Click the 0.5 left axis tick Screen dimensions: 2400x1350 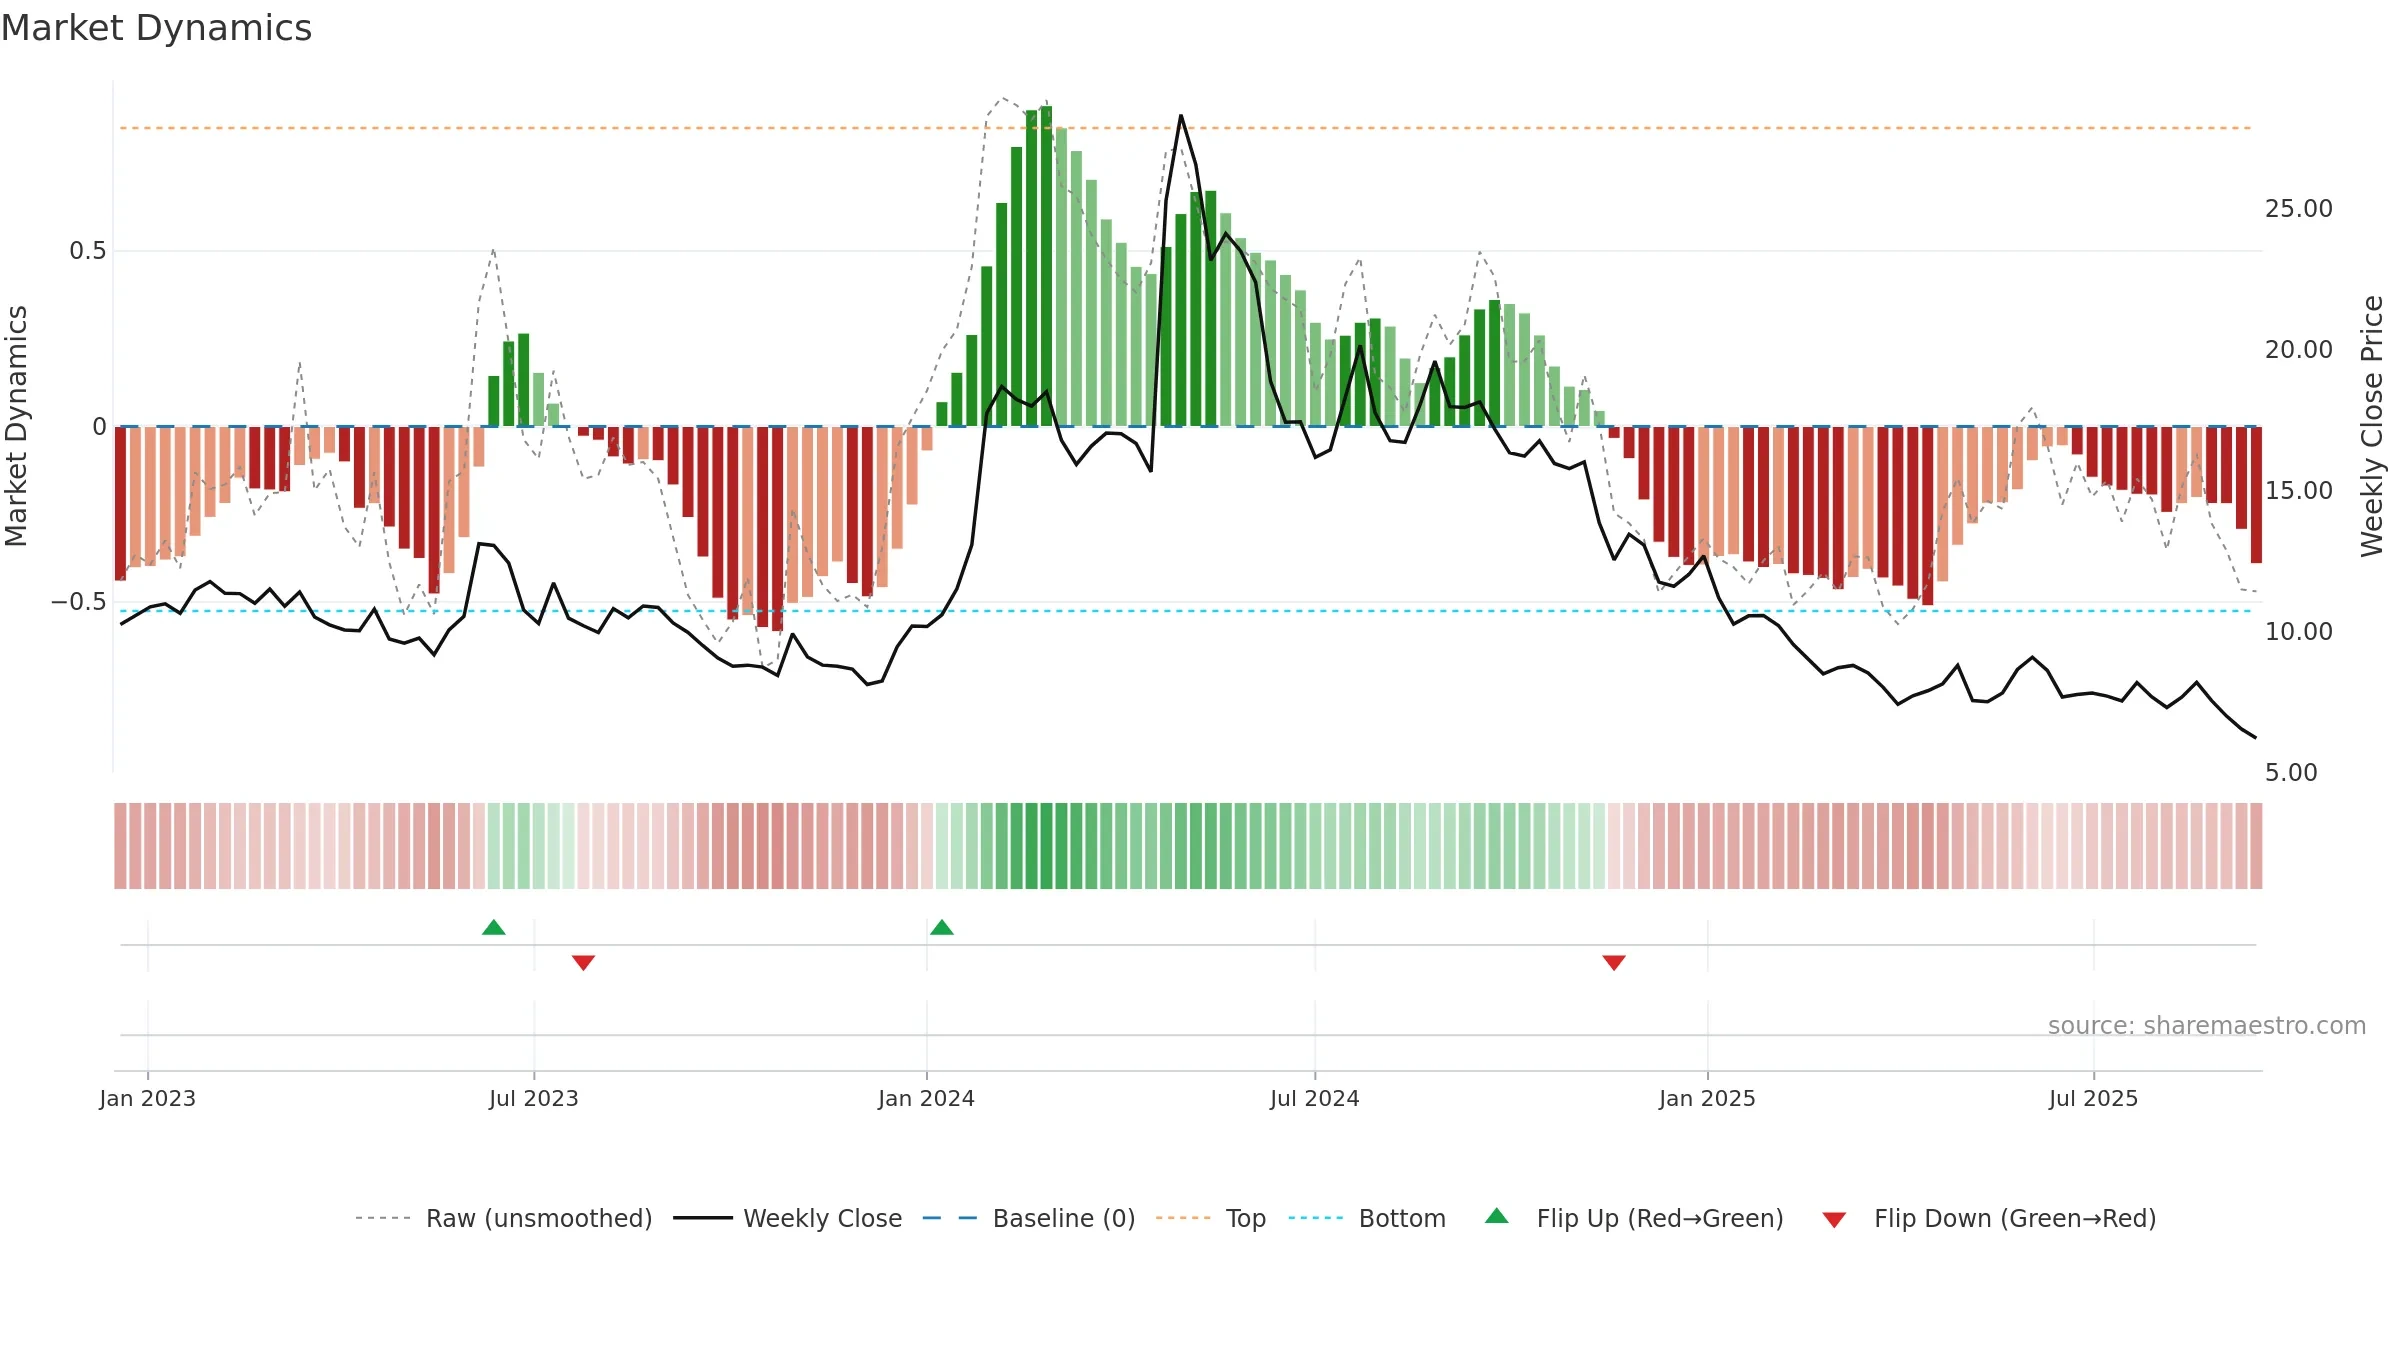point(88,250)
